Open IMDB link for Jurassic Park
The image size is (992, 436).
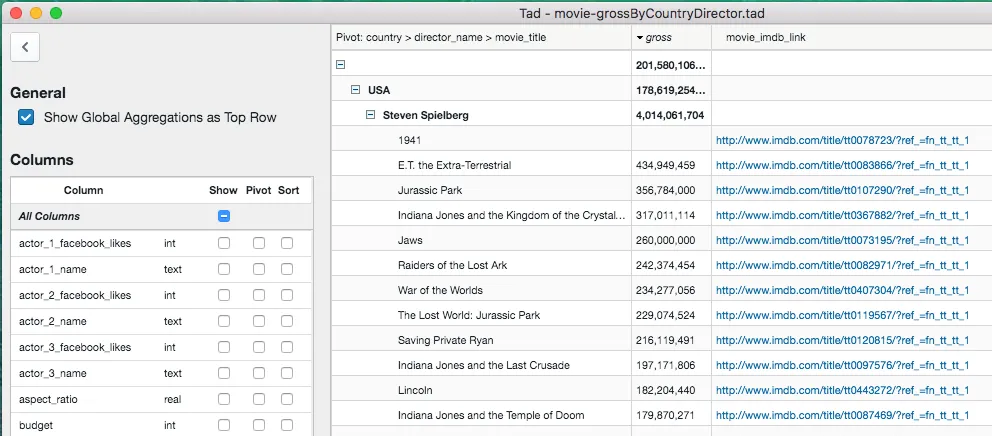pyautogui.click(x=841, y=190)
